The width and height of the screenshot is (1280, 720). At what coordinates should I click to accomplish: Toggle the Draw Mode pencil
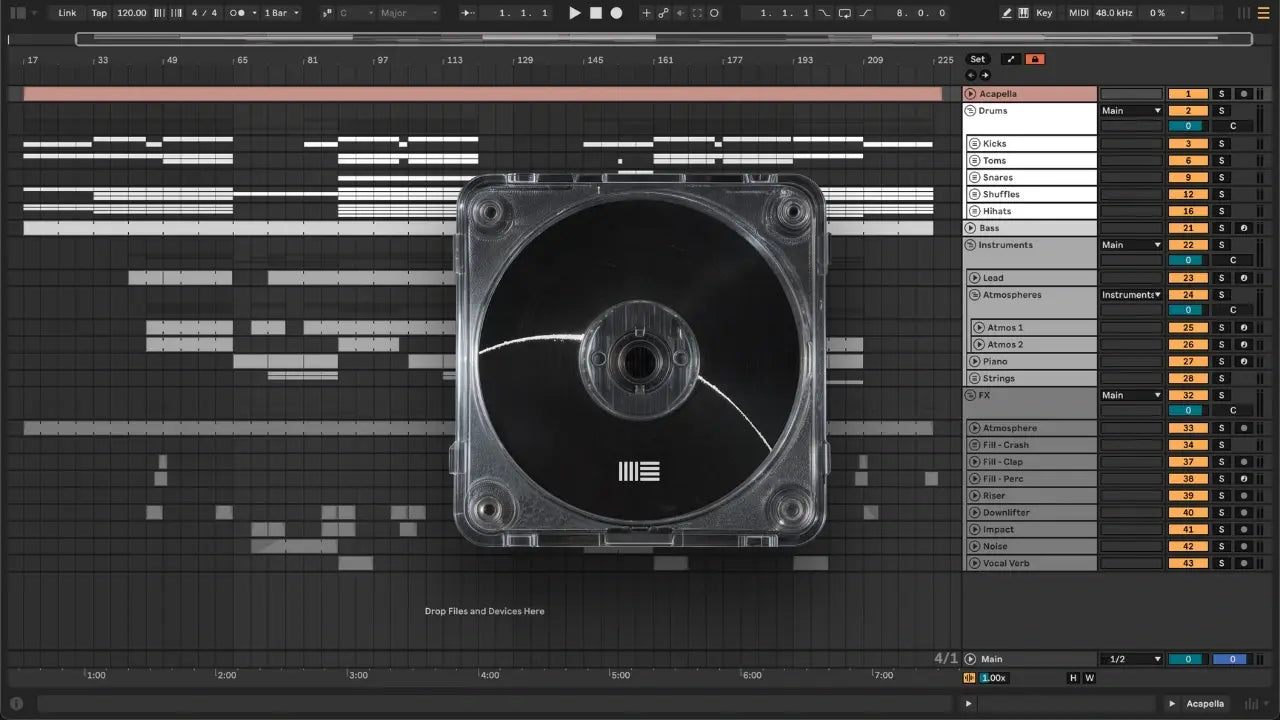pos(1006,13)
